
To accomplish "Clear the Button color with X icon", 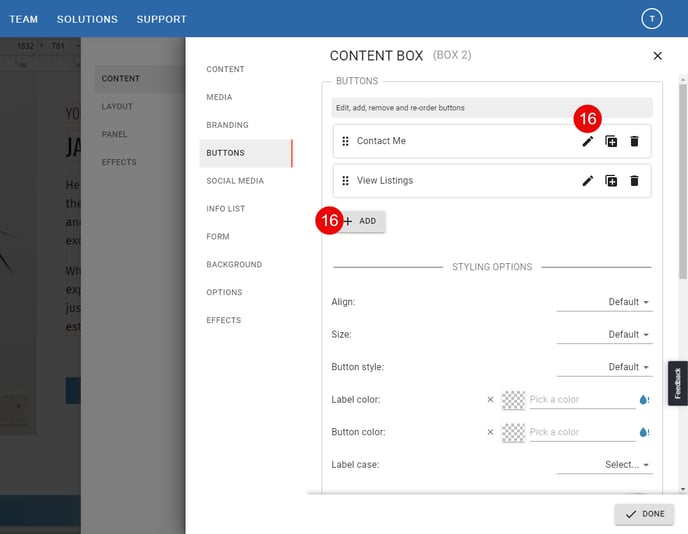I will (490, 432).
